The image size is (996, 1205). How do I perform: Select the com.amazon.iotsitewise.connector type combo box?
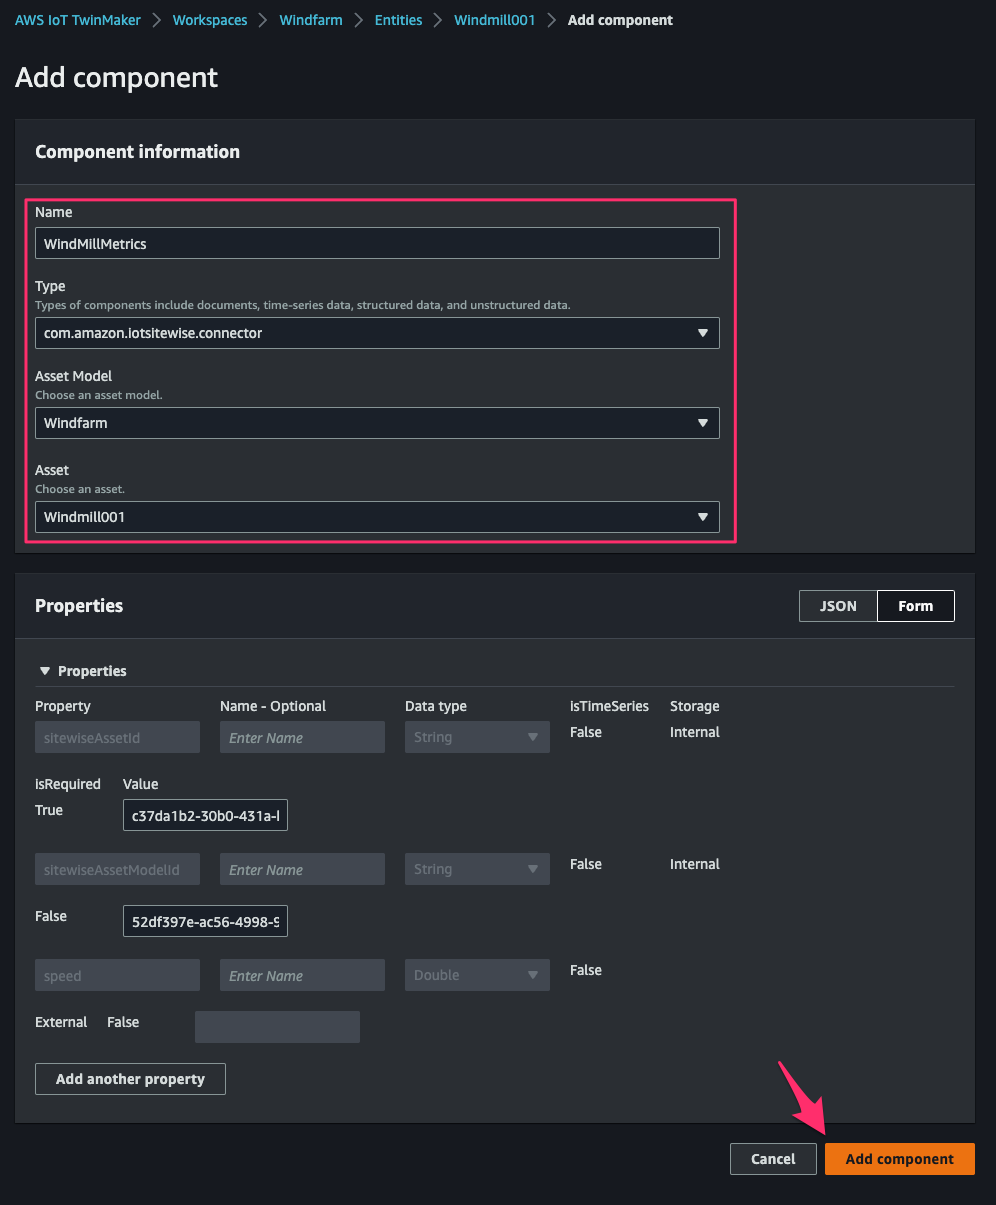tap(377, 333)
